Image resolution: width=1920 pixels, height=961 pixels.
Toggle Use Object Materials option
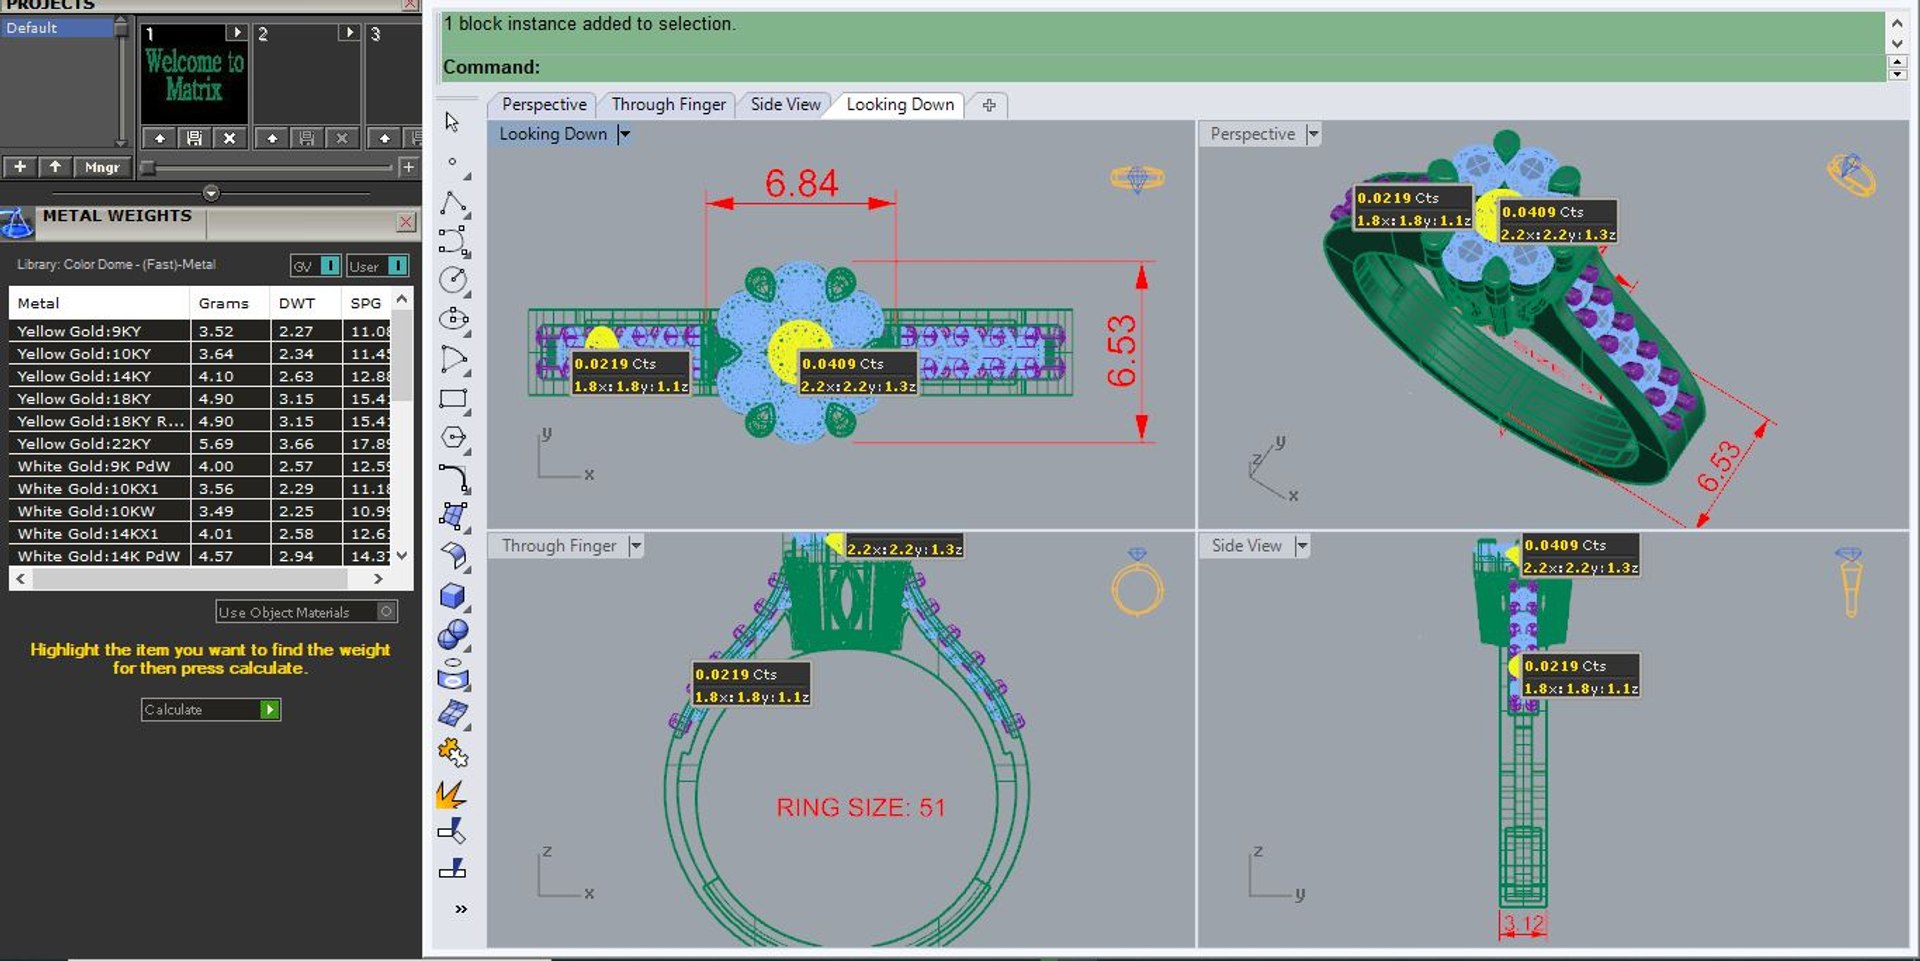click(x=306, y=612)
